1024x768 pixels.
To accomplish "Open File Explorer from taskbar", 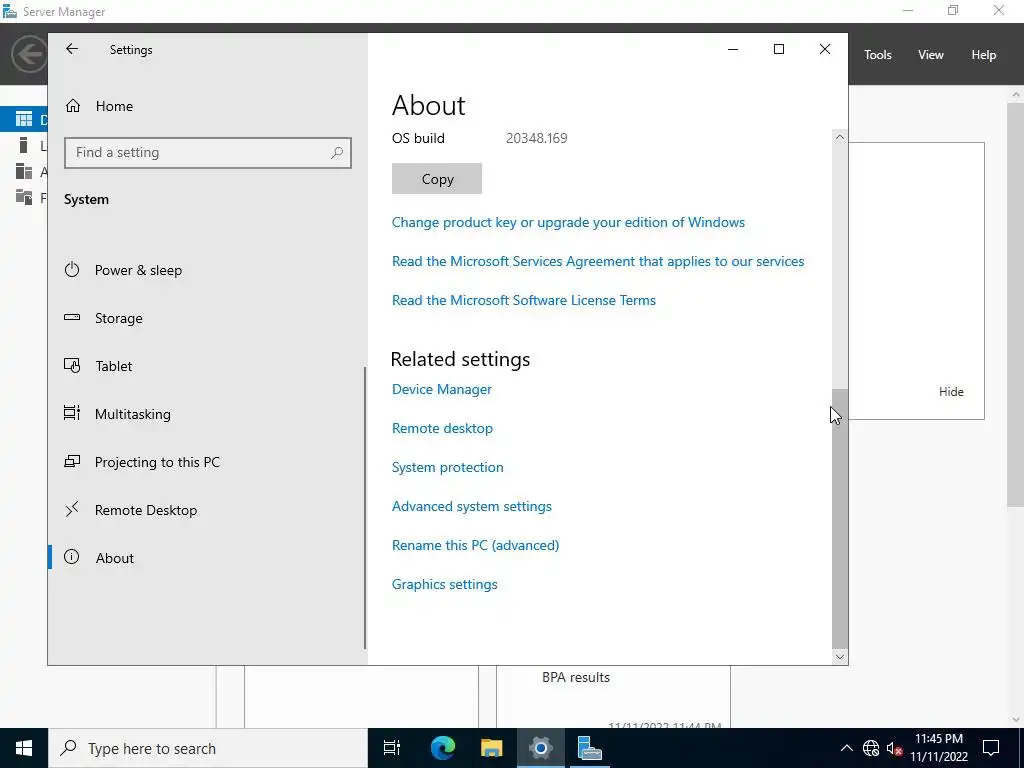I will click(x=491, y=748).
